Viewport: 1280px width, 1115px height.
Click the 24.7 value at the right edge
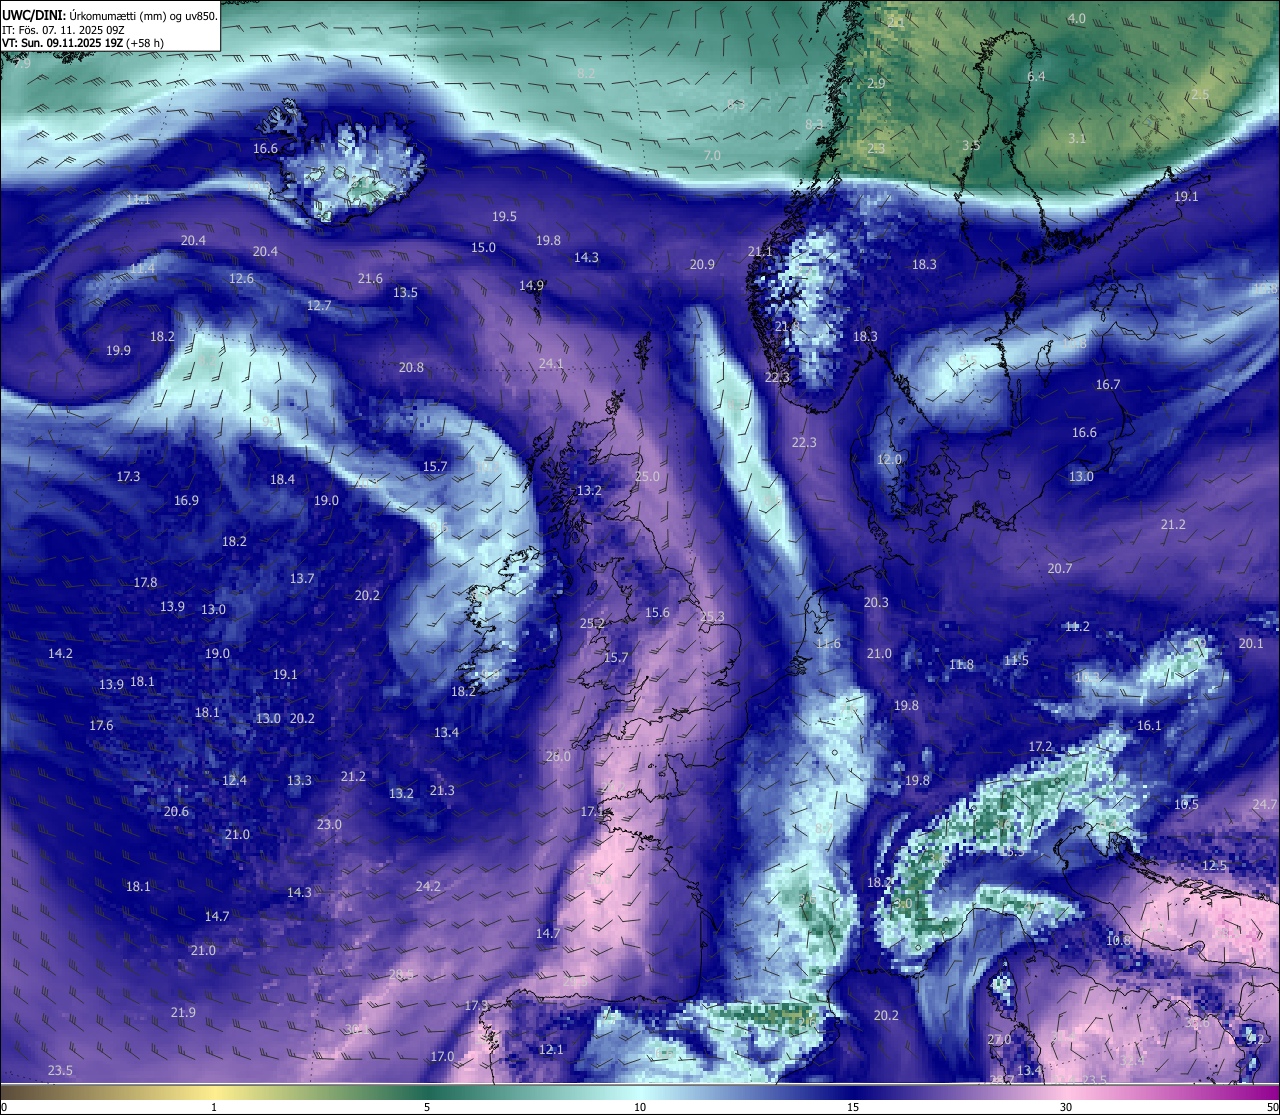pos(1265,804)
